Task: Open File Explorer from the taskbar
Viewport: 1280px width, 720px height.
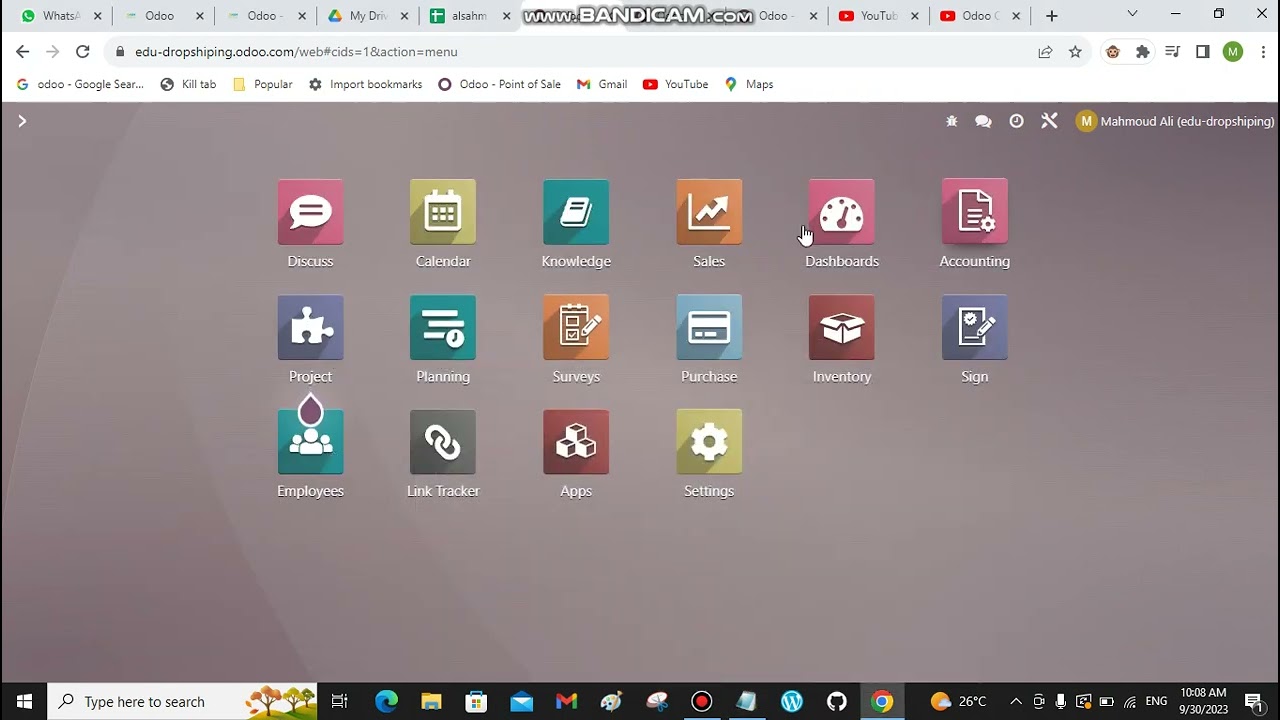Action: click(x=431, y=701)
